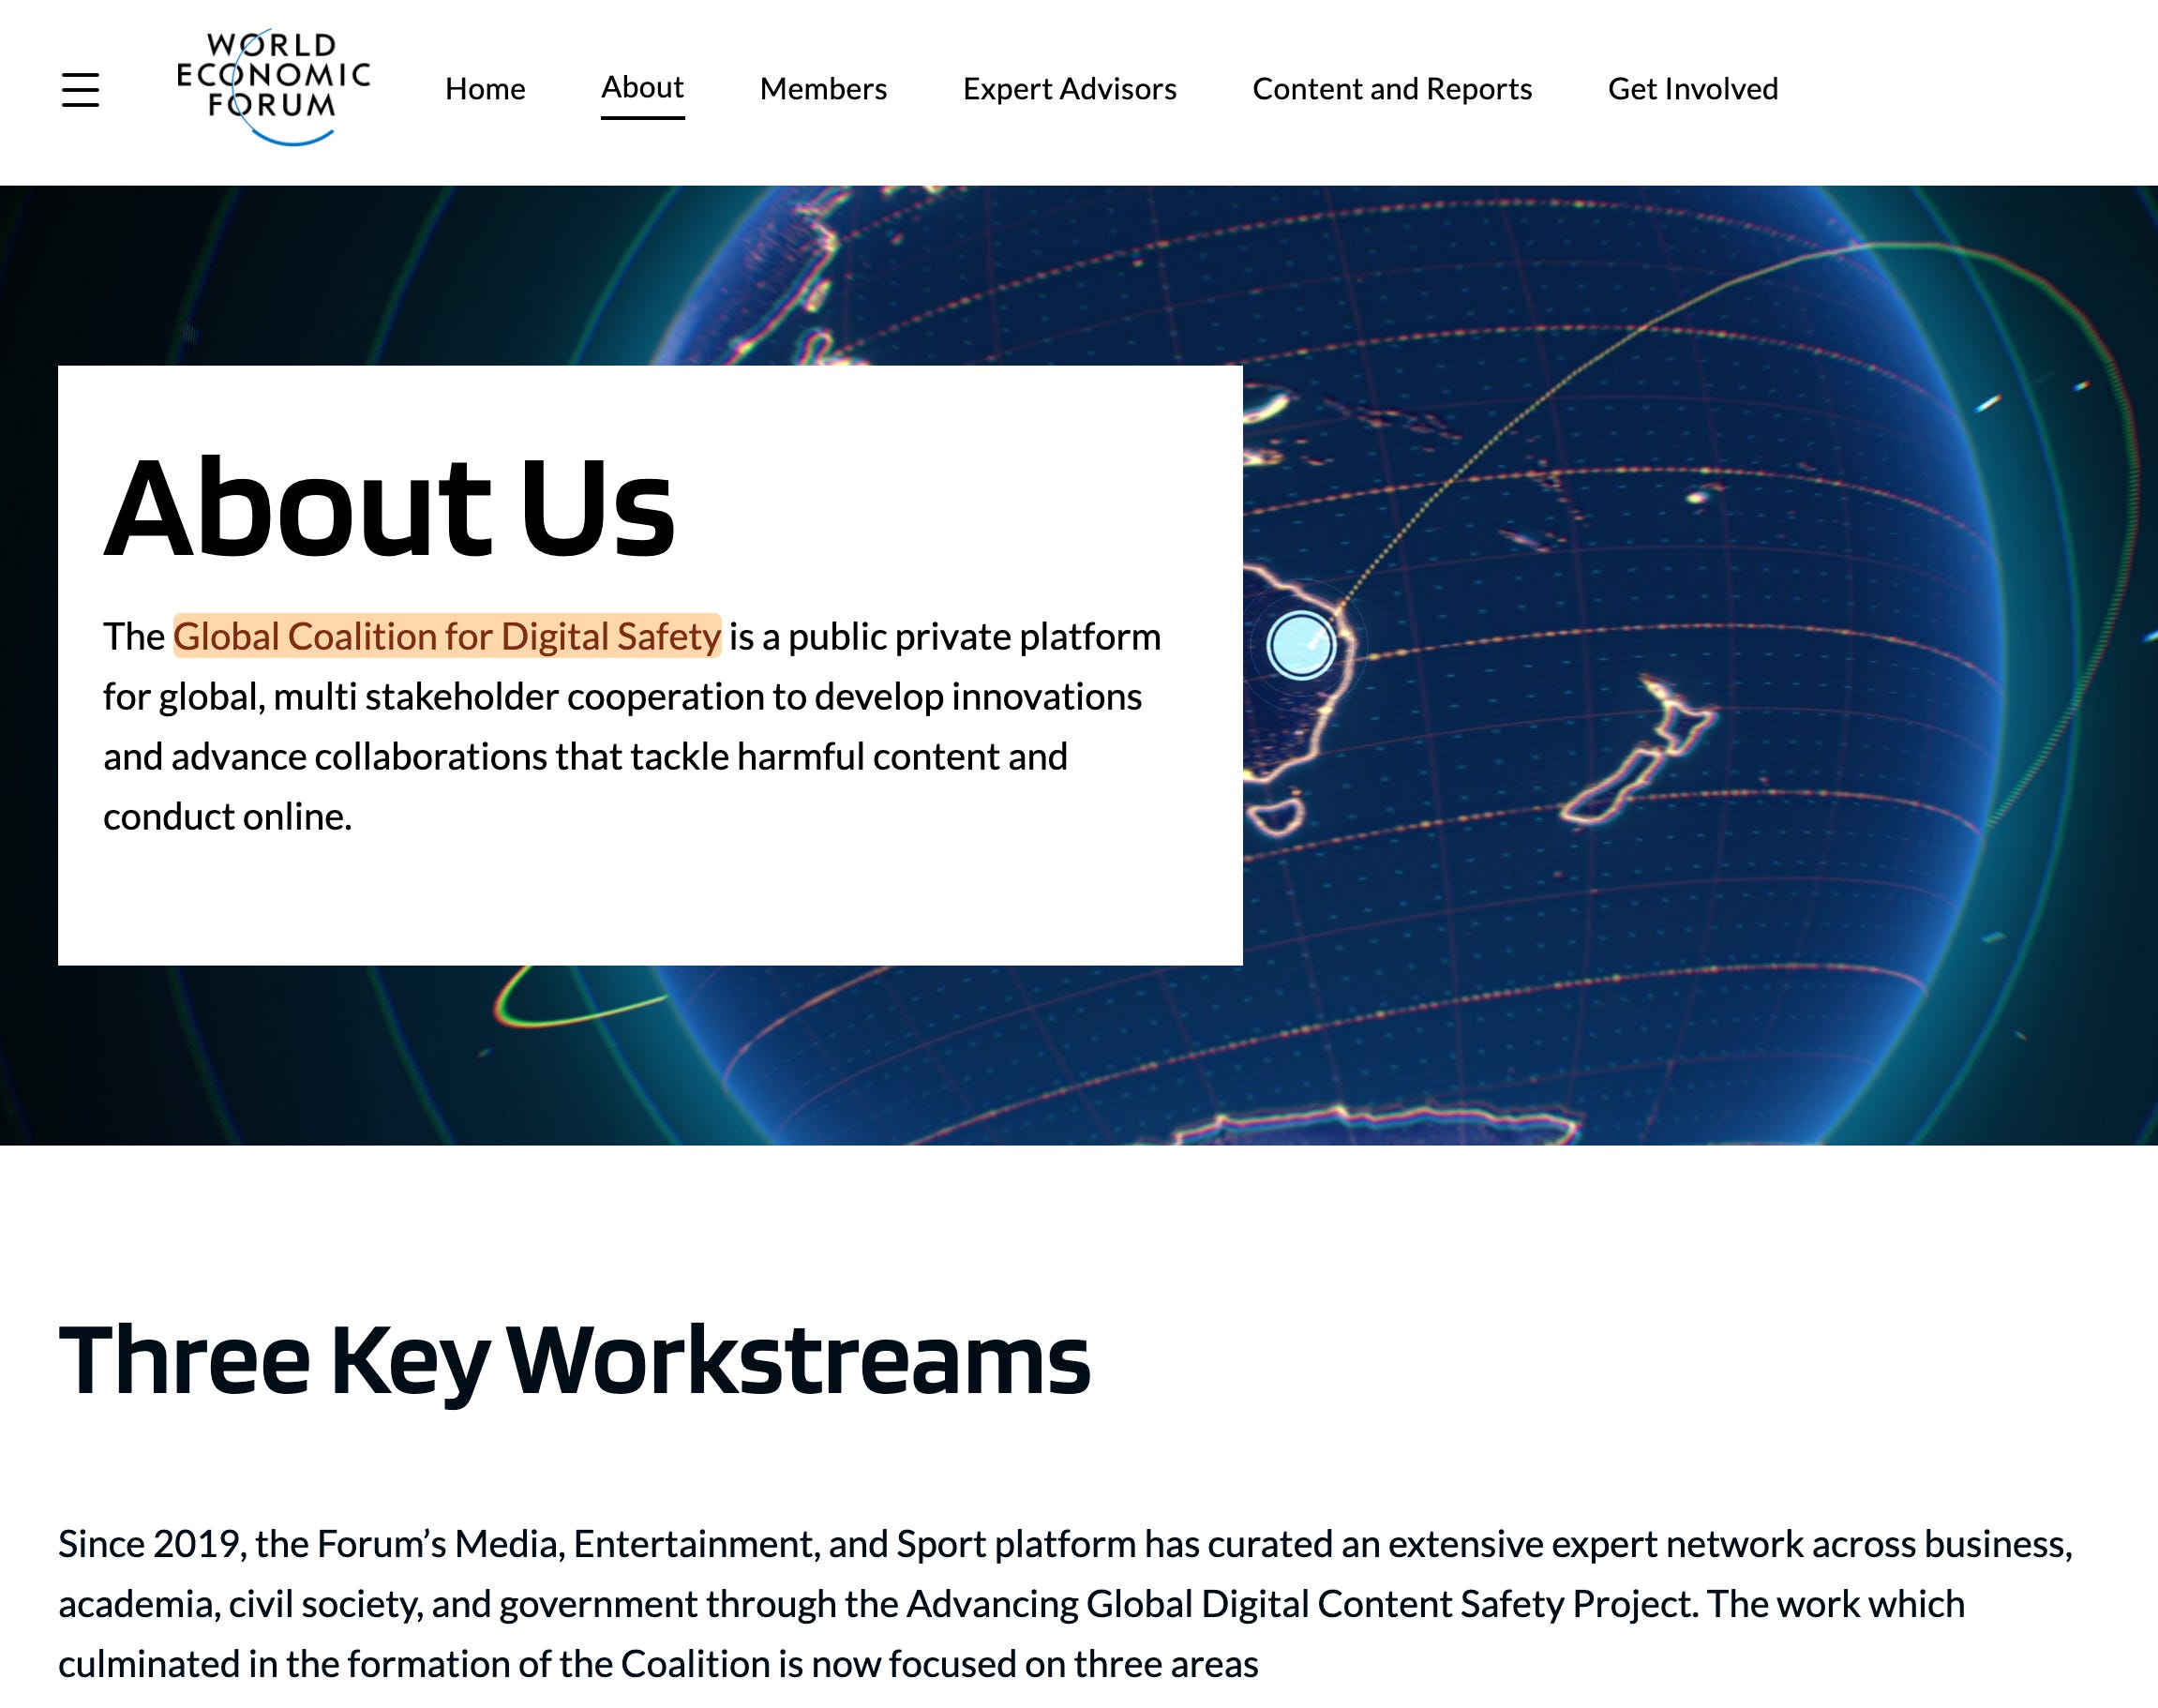
Task: Open Content and Reports nav item
Action: click(1392, 89)
